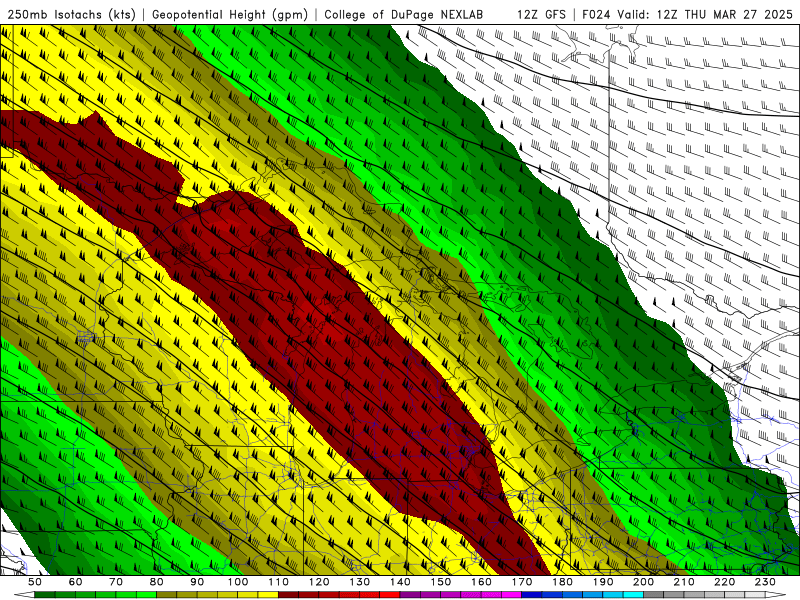Click the 150 scale number

point(441,582)
